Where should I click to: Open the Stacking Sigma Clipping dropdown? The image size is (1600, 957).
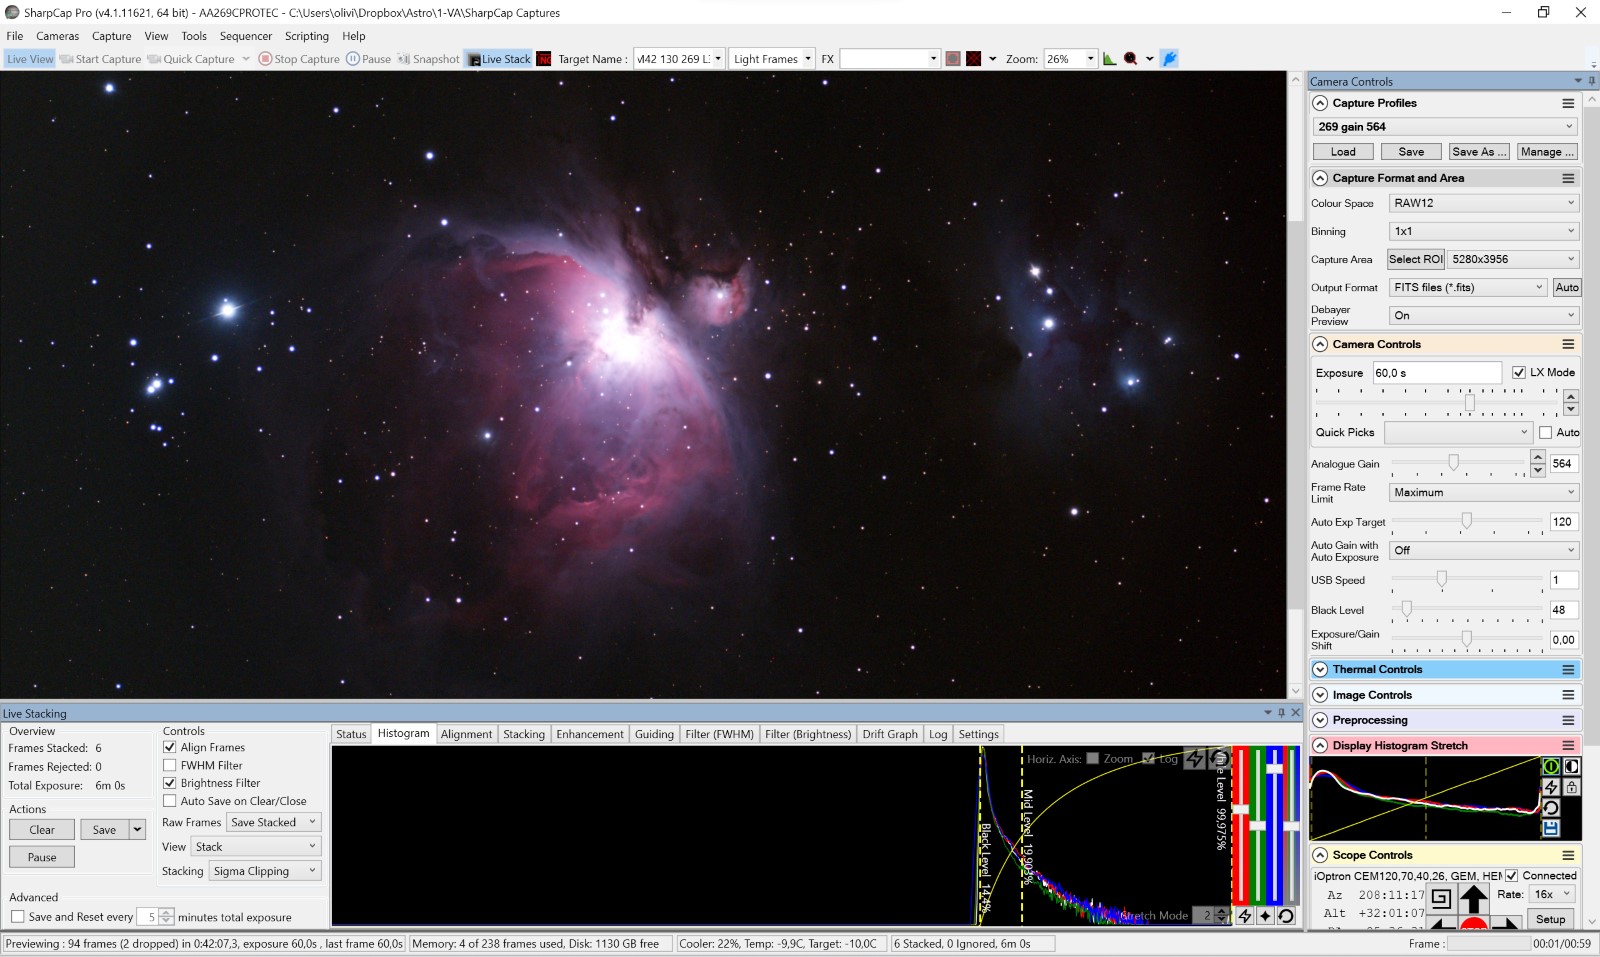[265, 871]
